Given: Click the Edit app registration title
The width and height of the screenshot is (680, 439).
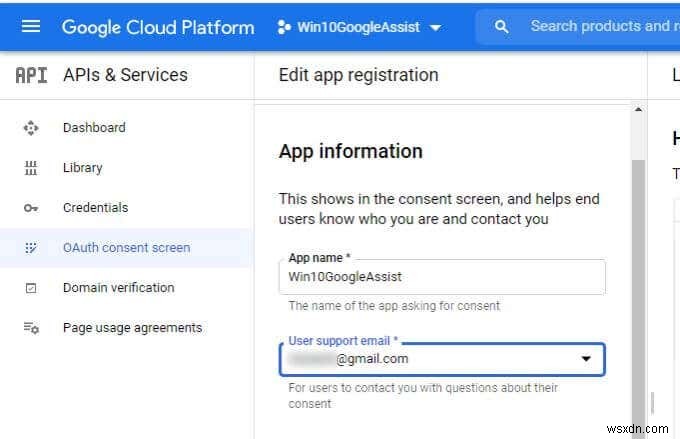Looking at the screenshot, I should (x=358, y=75).
